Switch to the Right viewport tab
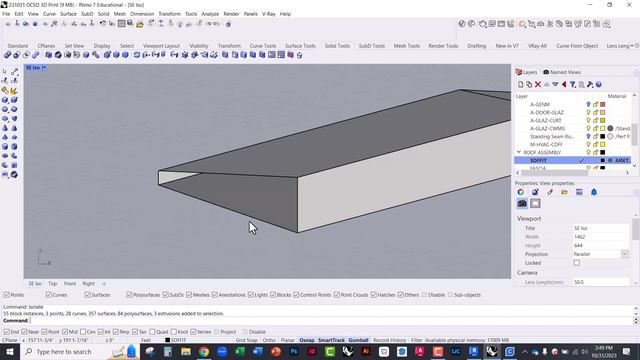 click(x=89, y=283)
